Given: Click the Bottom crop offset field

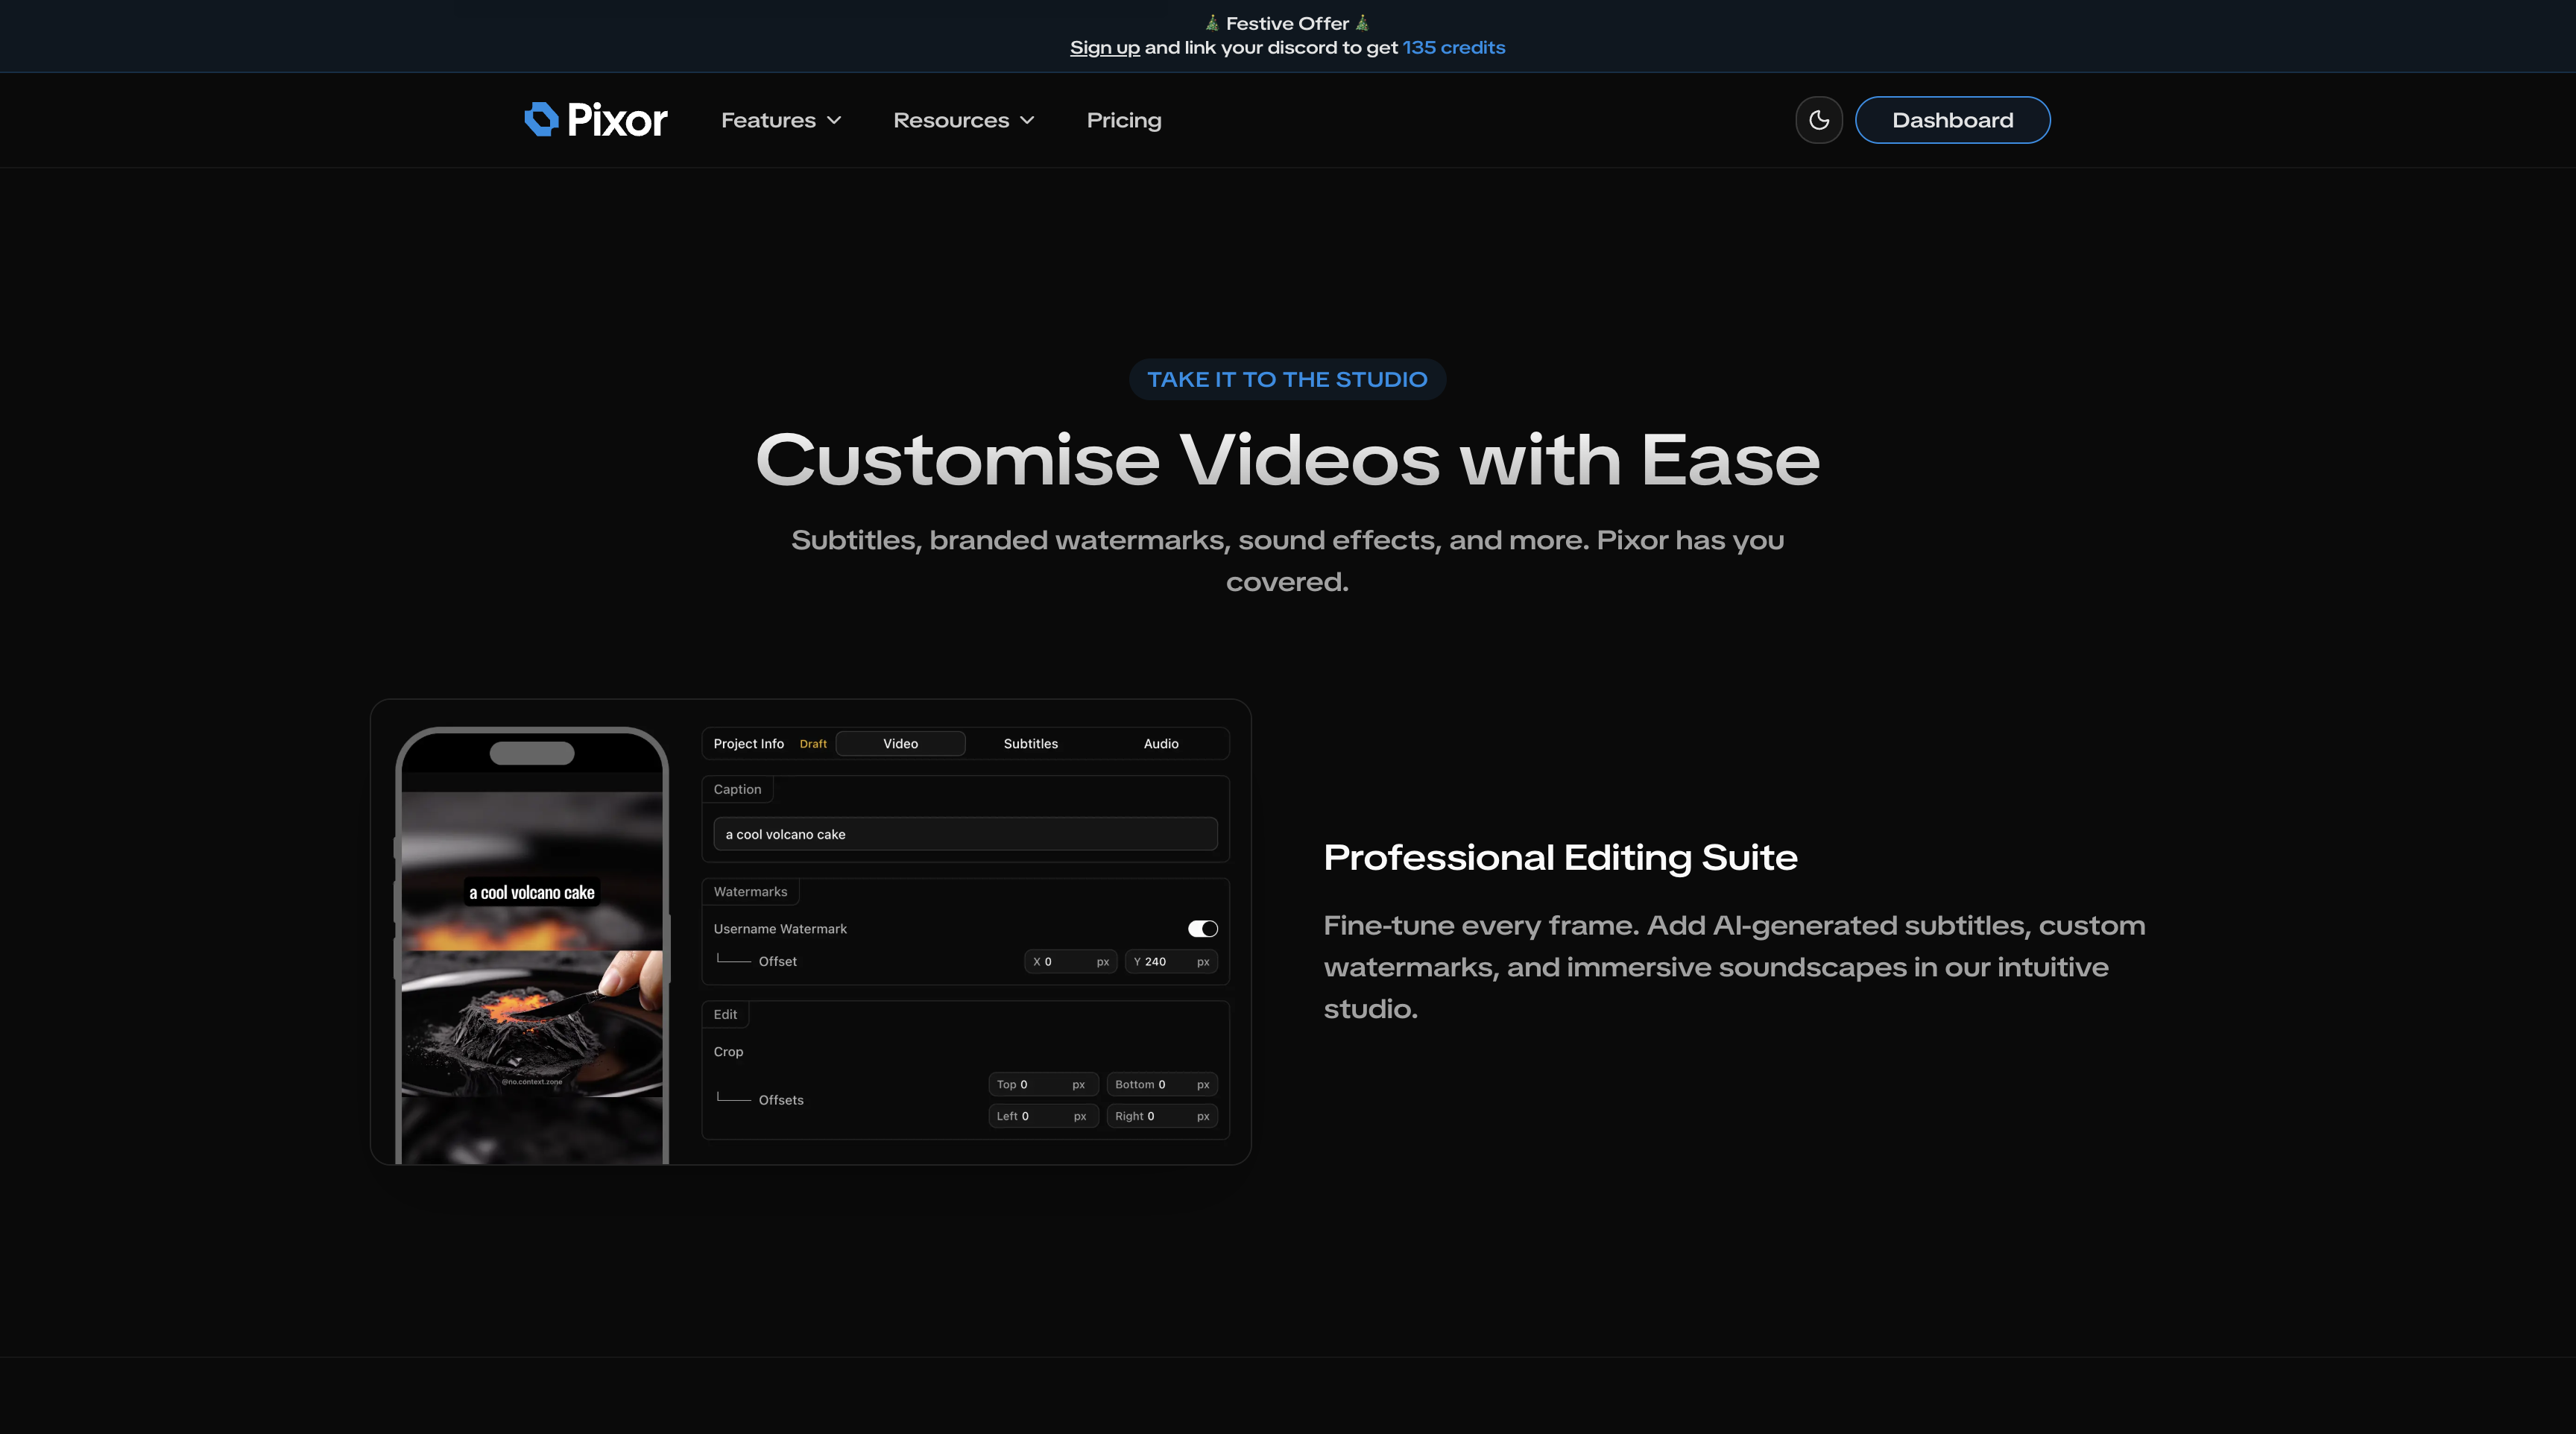Looking at the screenshot, I should click(1161, 1084).
